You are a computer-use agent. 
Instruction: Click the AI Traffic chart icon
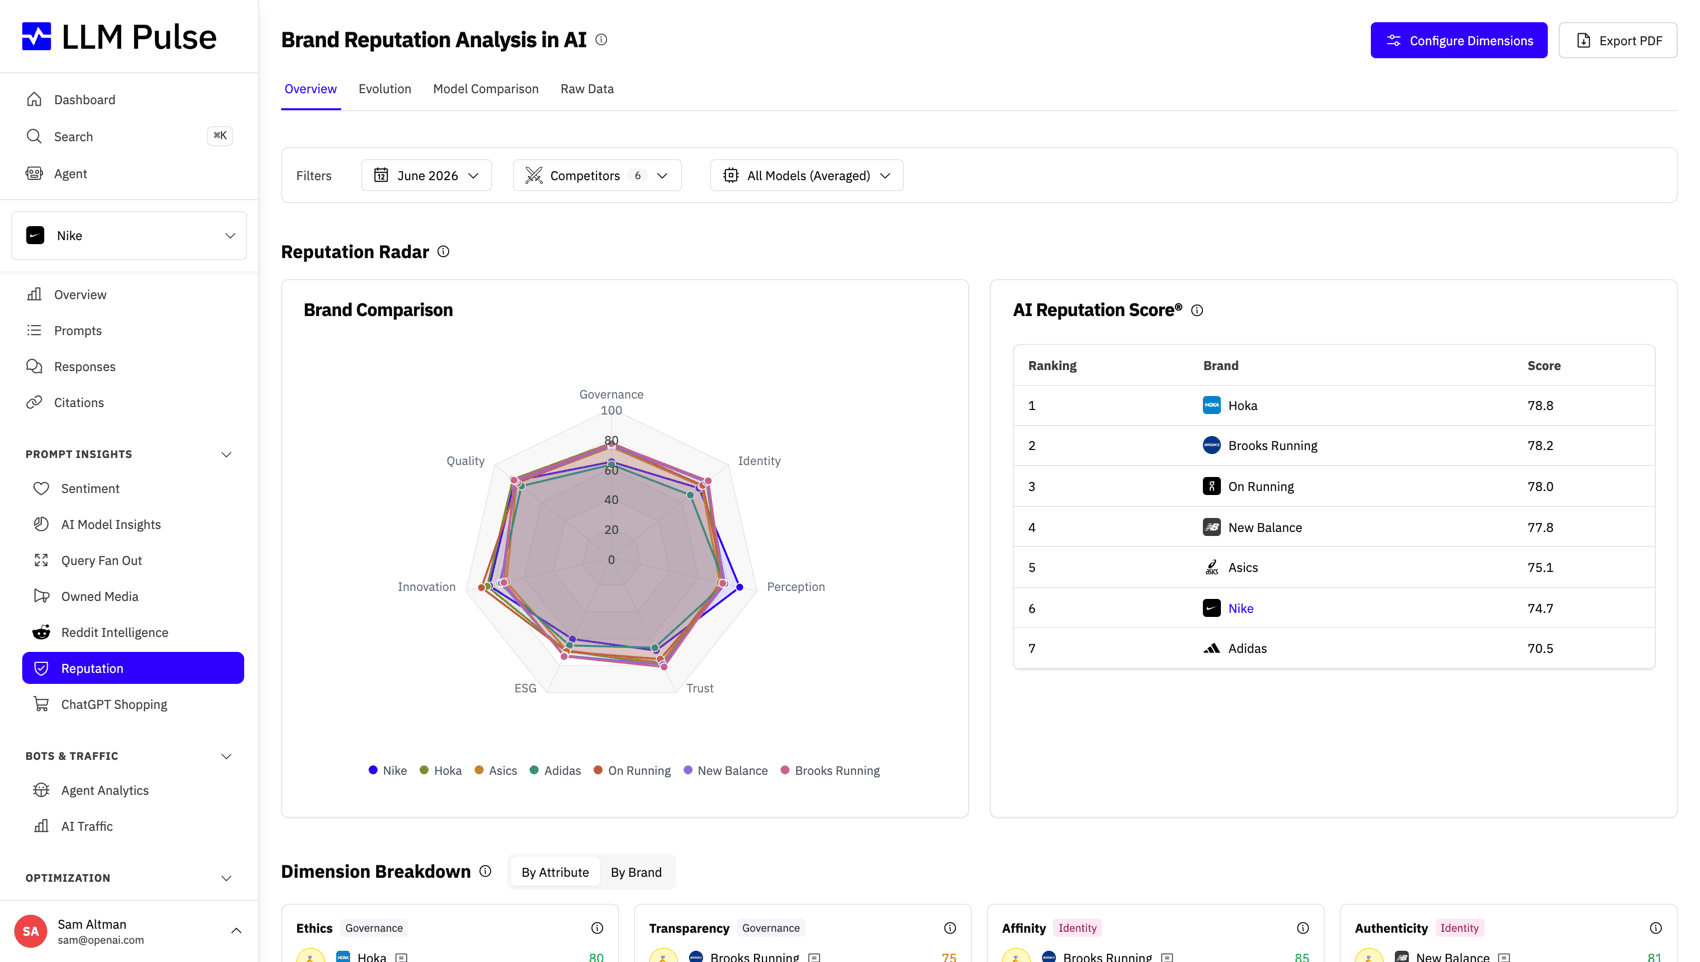pos(41,826)
